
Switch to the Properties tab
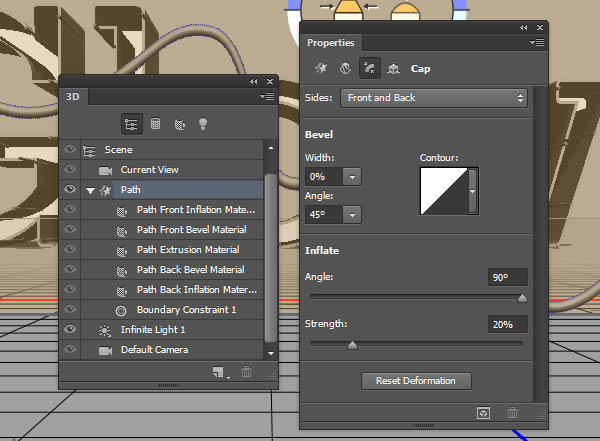pyautogui.click(x=330, y=43)
